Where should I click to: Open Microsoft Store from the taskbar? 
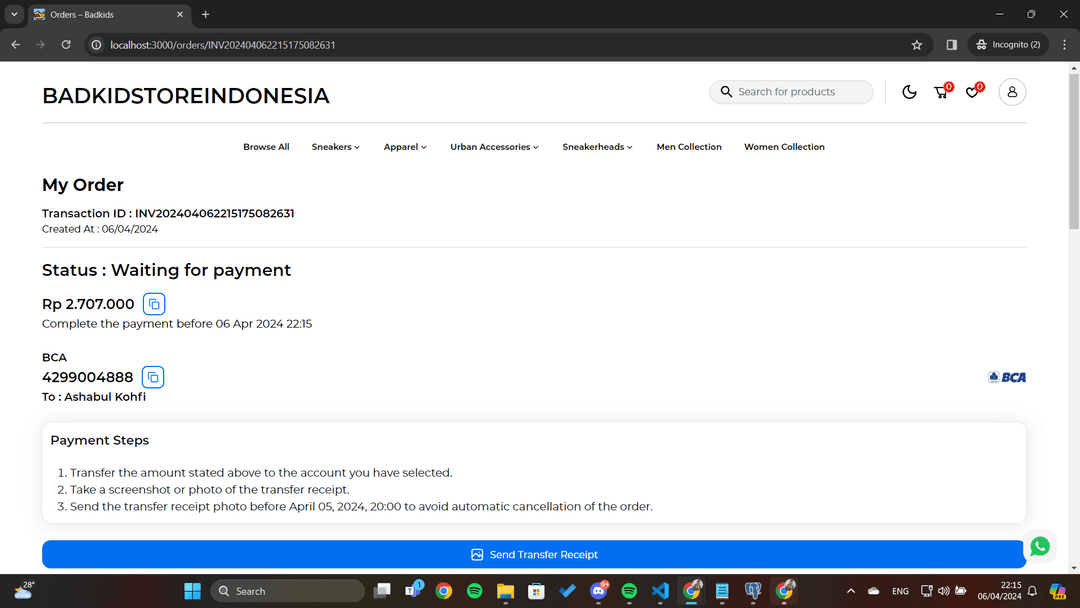[537, 591]
